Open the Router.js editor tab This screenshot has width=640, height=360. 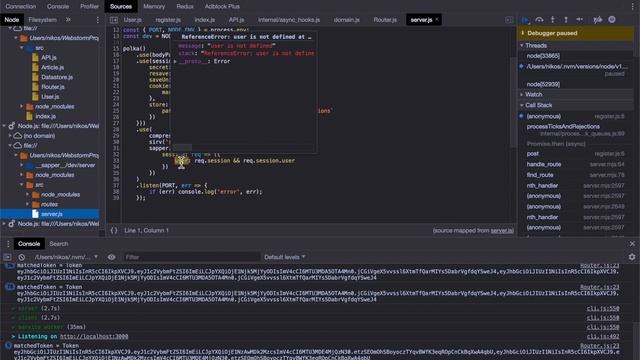(x=385, y=20)
